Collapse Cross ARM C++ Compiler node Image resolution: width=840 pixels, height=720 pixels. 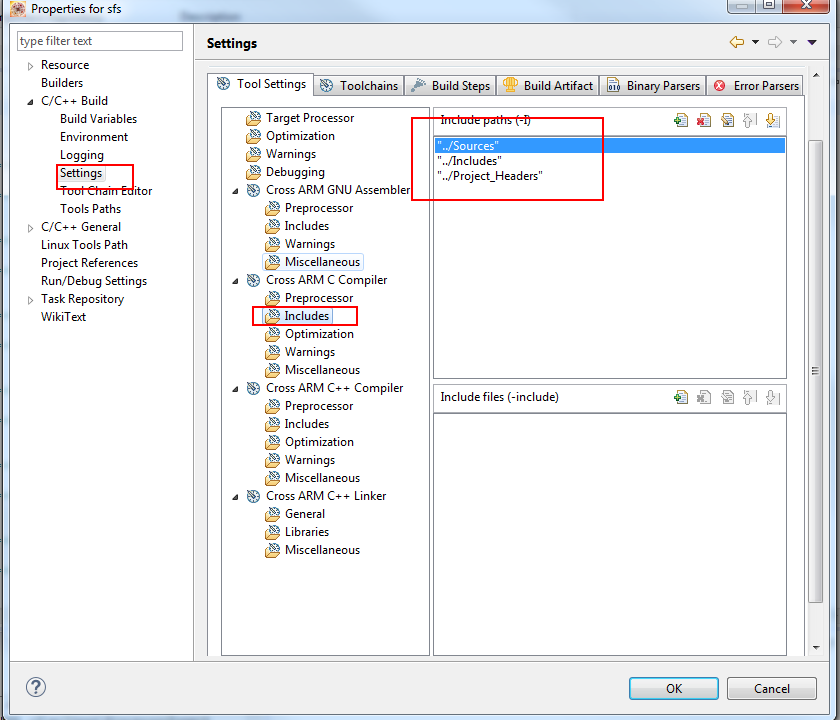click(x=235, y=389)
